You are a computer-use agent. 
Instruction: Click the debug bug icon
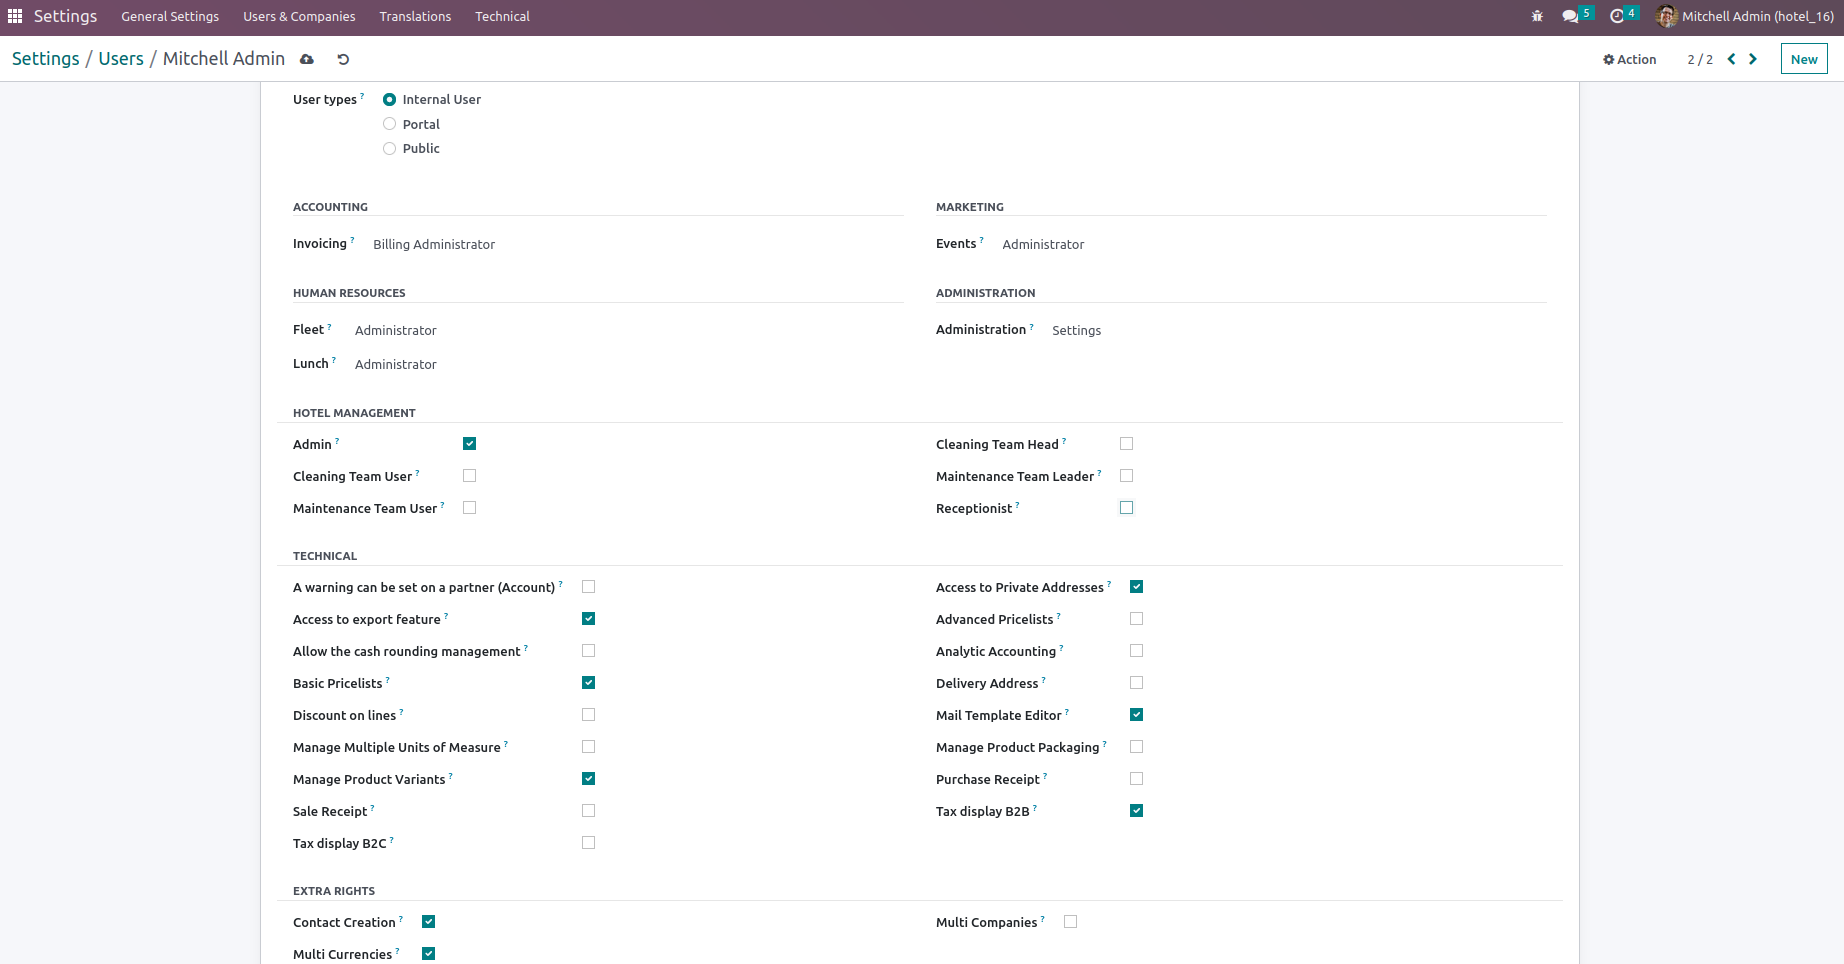[1537, 16]
